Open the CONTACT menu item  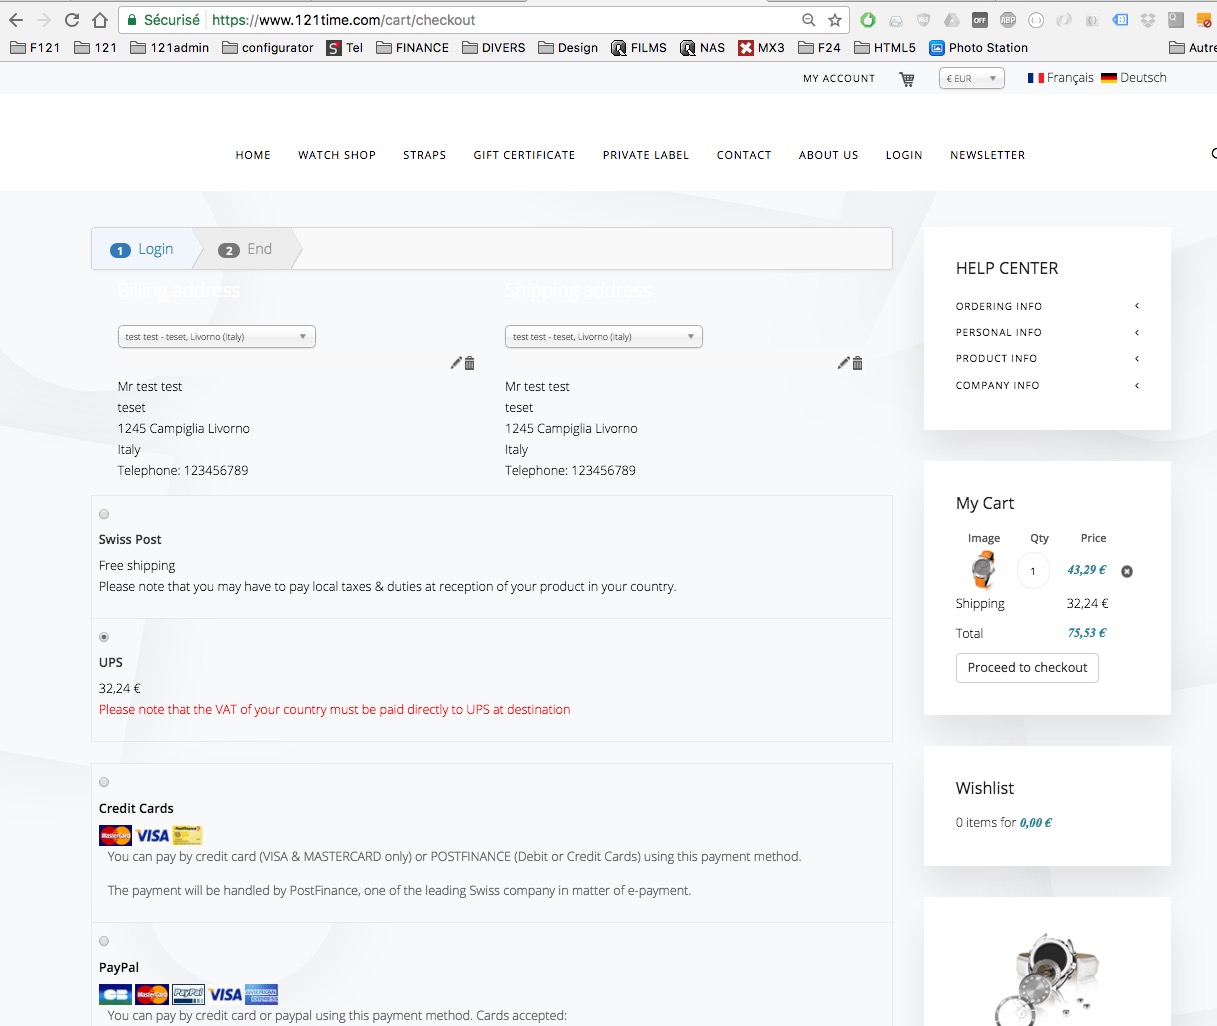(x=744, y=155)
